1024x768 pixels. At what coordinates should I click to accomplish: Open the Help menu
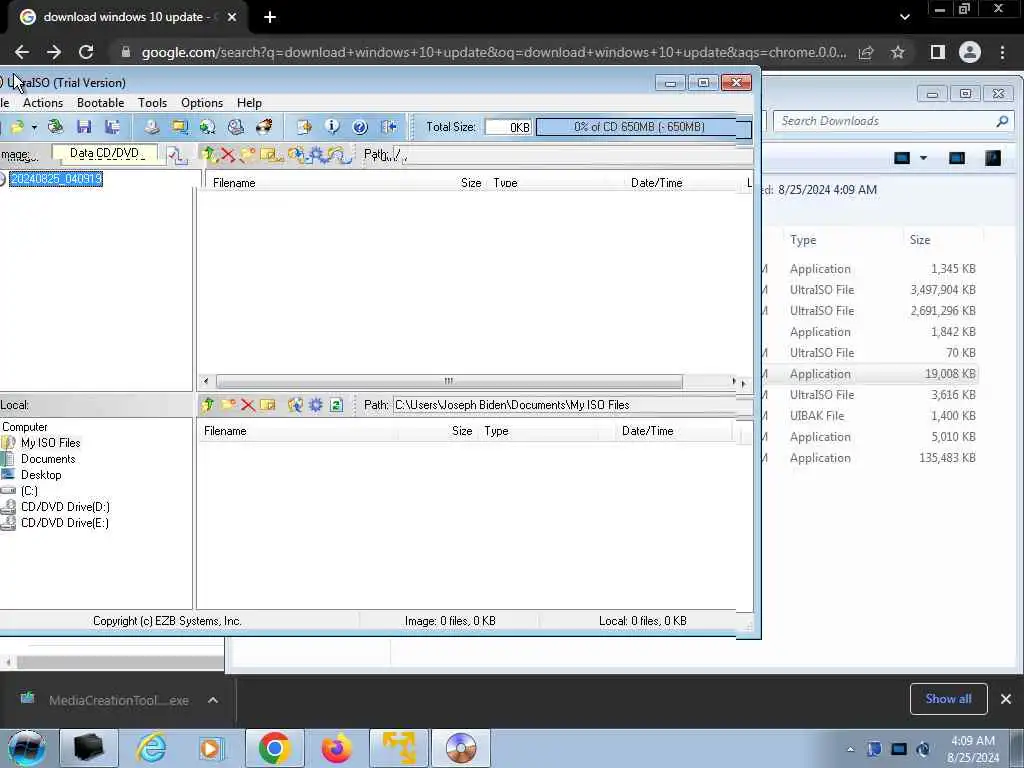[249, 103]
